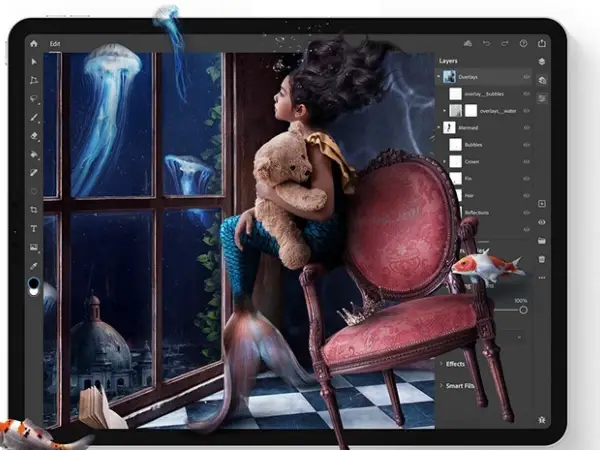Tap the bottom-right settings icon
600x450 pixels.
pos(542,420)
